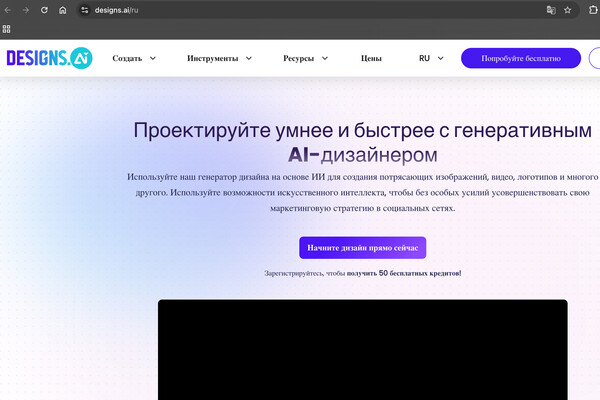This screenshot has height=400, width=600.
Task: Expand the Создать dropdown menu
Action: pos(134,58)
